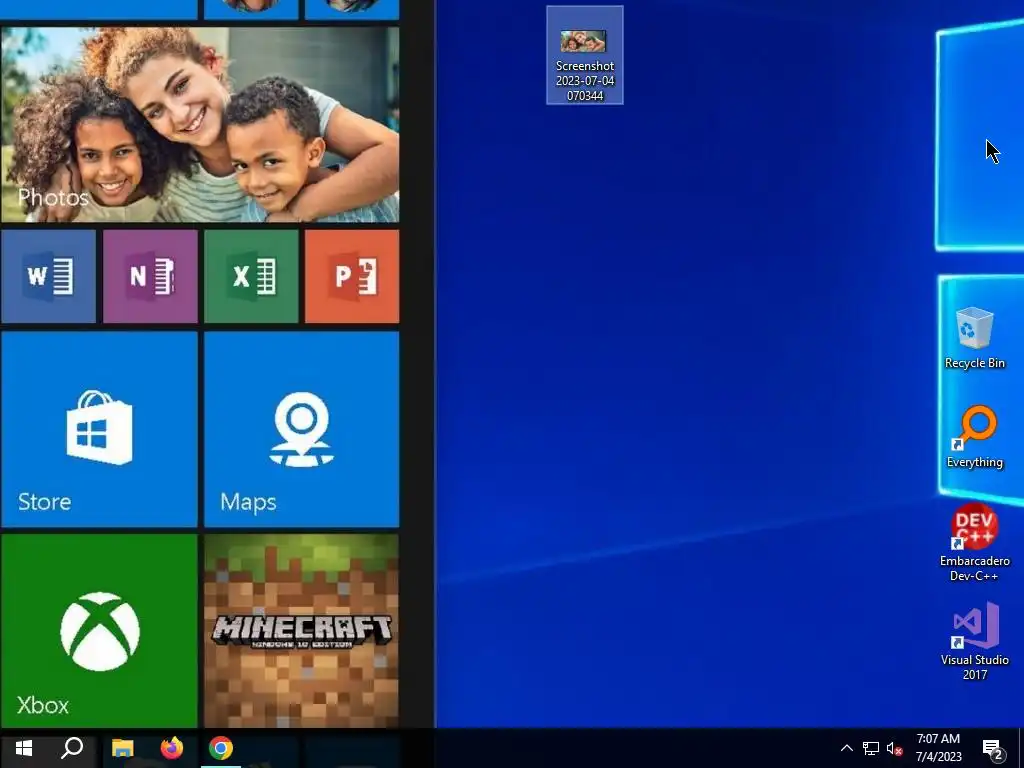The image size is (1024, 768).
Task: Show hidden system tray icons
Action: click(846, 748)
